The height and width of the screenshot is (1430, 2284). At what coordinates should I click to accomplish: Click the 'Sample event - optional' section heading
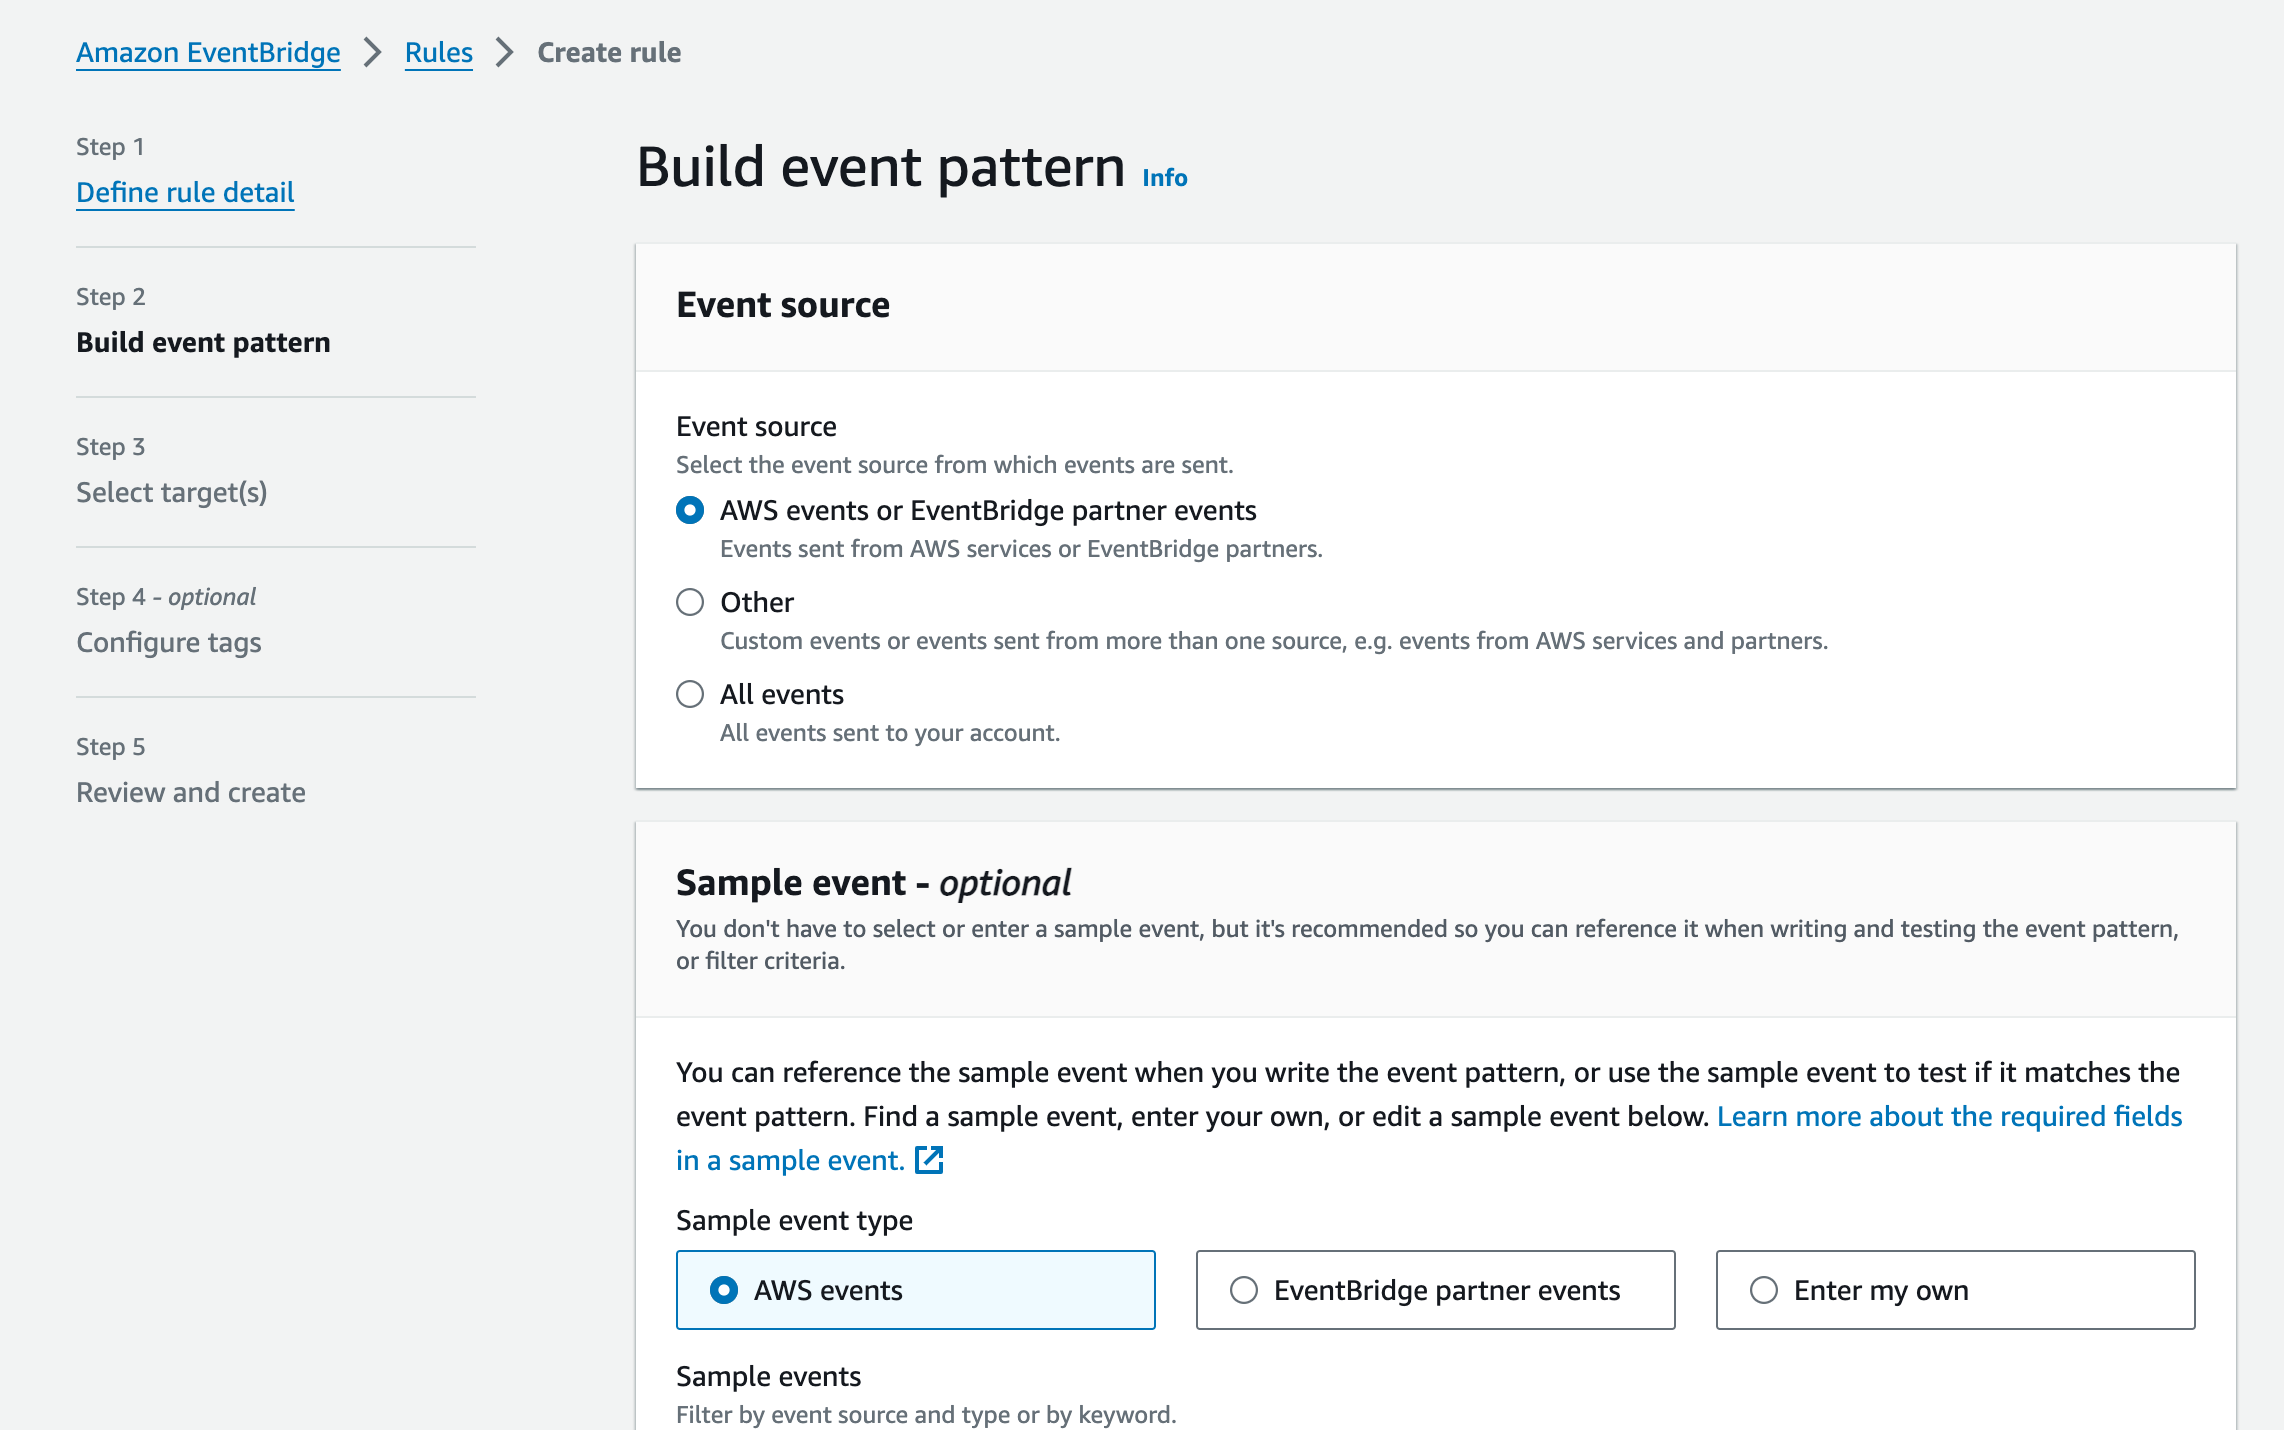(873, 882)
